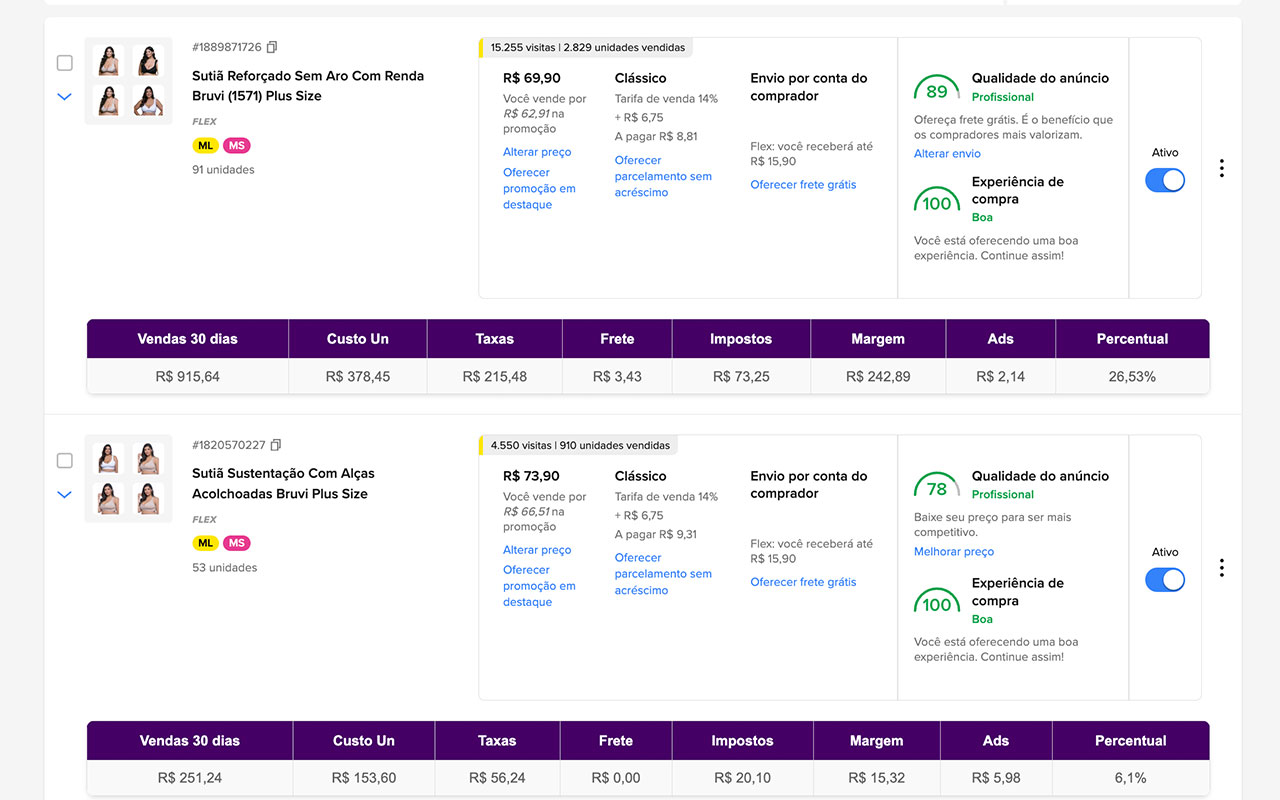Open product thumbnail of Sutiã Reforçado listing
The image size is (1280, 800).
(128, 81)
